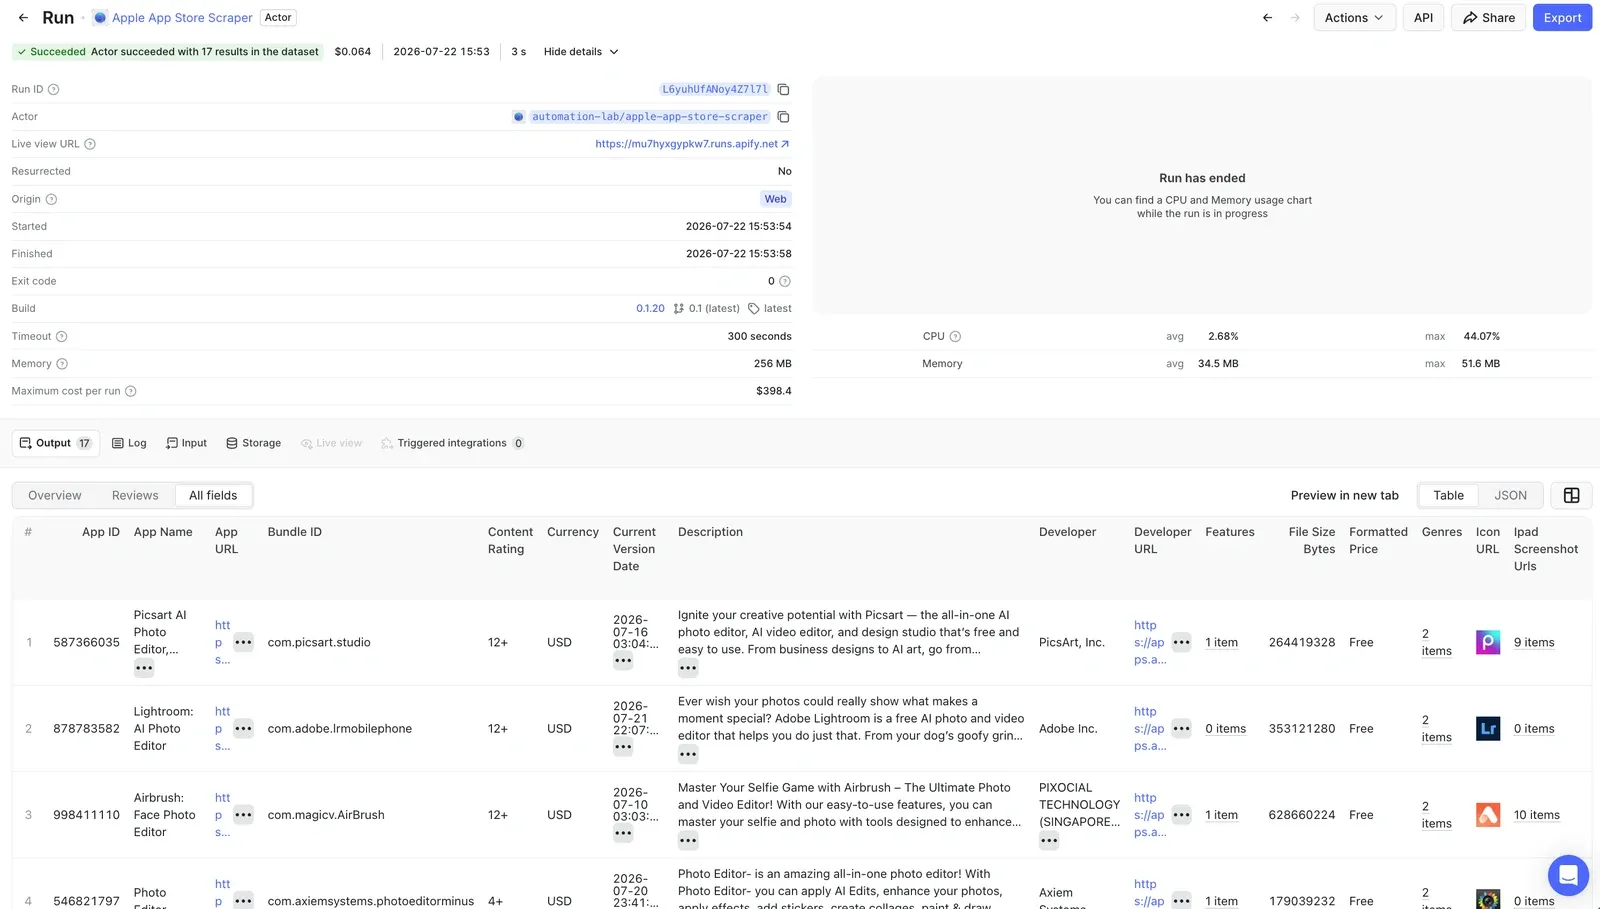Expand Lightroom description dots
Screen dimensions: 1600x909
pos(688,754)
